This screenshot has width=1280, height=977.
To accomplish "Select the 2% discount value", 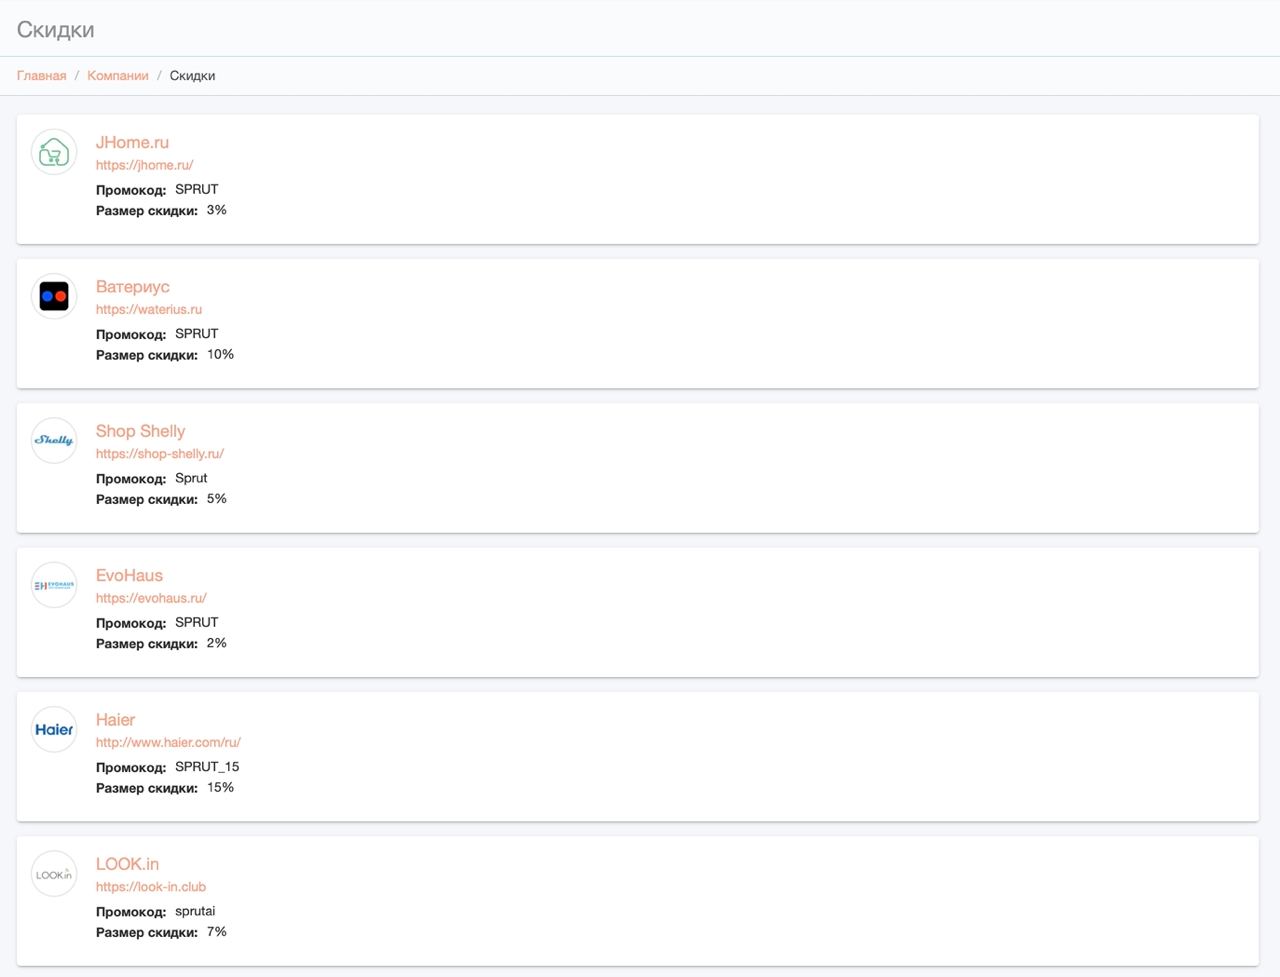I will click(217, 643).
